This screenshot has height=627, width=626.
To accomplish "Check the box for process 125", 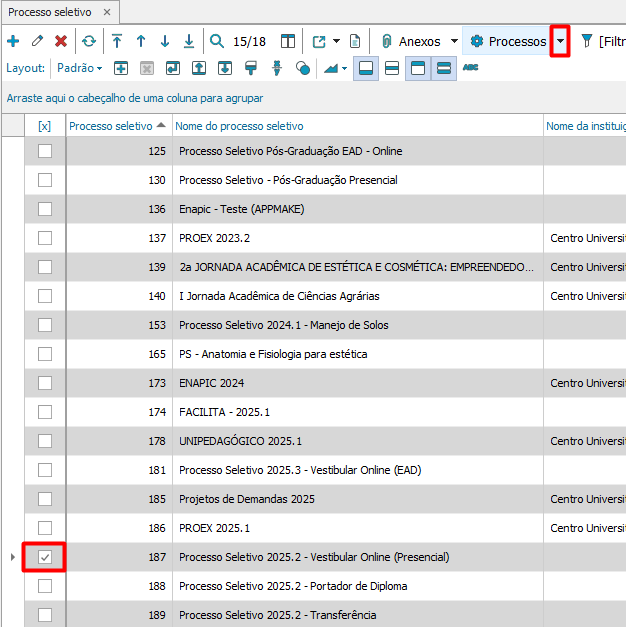I will pos(44,151).
